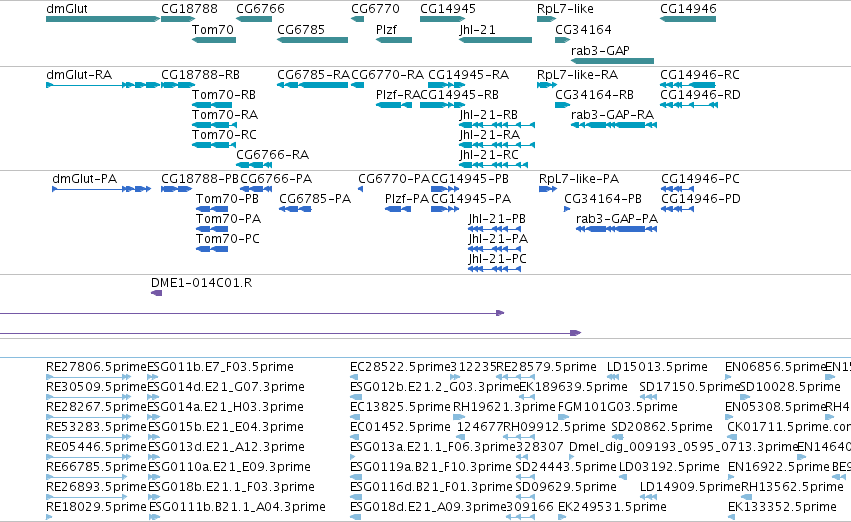Click the Jhl-21-RA transcript label
The width and height of the screenshot is (851, 522).
[x=490, y=135]
